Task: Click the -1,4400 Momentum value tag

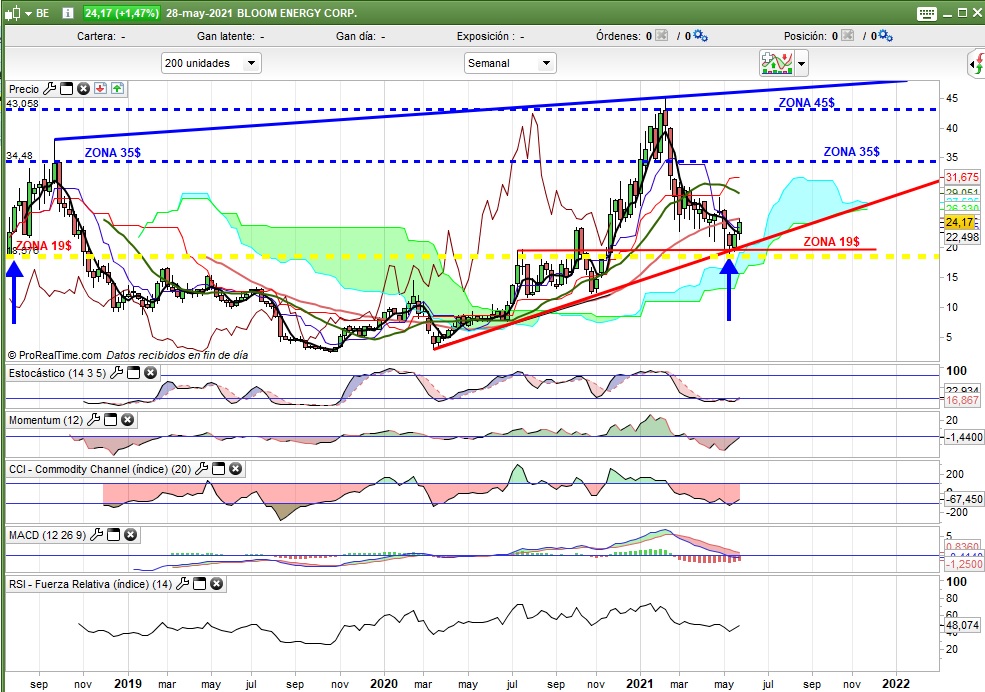Action: coord(963,437)
